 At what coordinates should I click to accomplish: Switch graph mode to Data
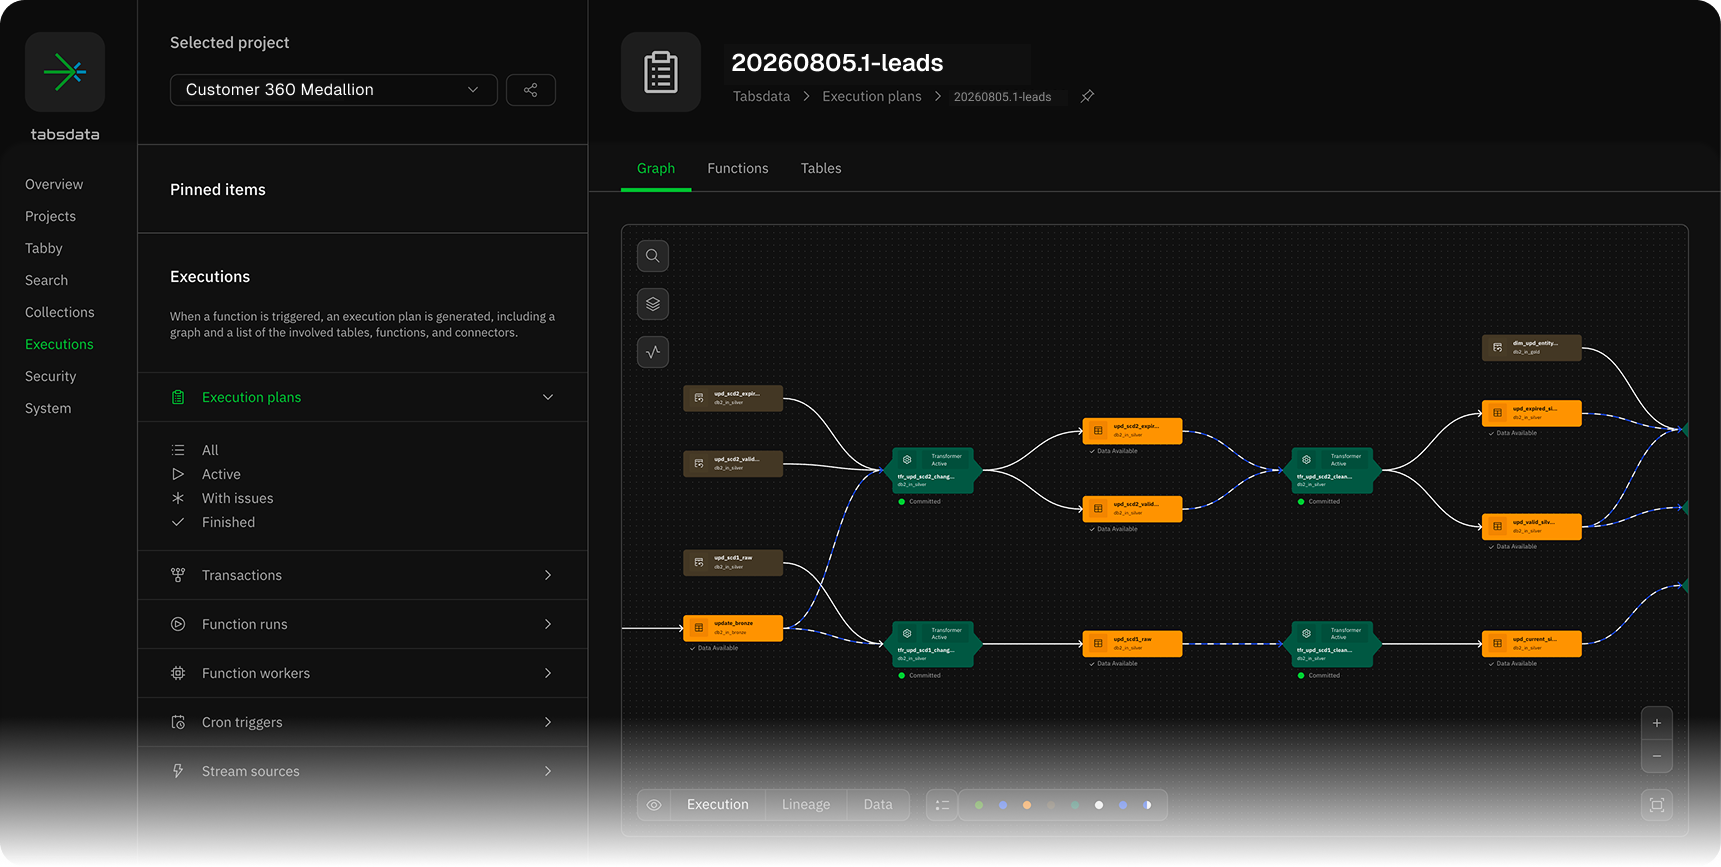click(x=878, y=805)
